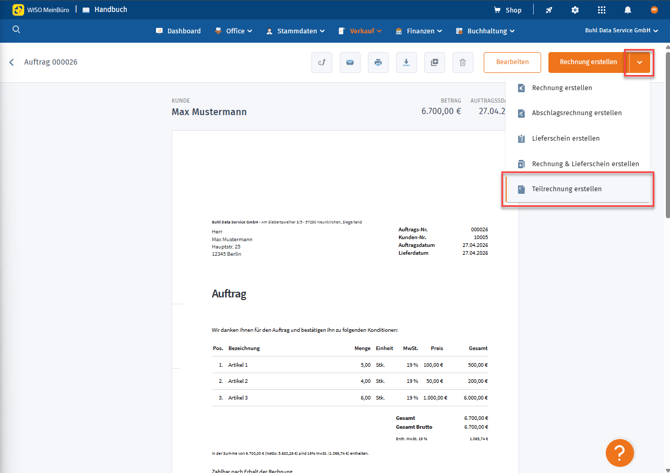
Task: Open the apps grid menu
Action: coord(601,10)
